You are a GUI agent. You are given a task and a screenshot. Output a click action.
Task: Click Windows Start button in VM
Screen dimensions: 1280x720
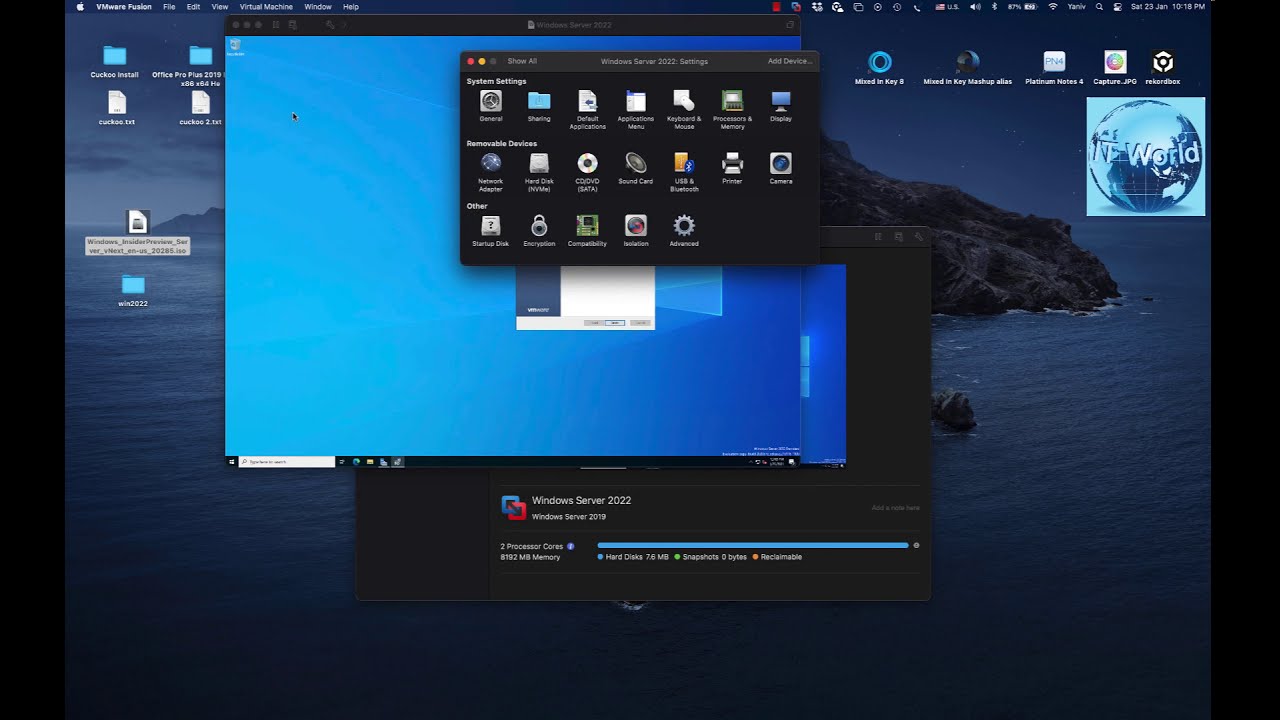point(232,462)
